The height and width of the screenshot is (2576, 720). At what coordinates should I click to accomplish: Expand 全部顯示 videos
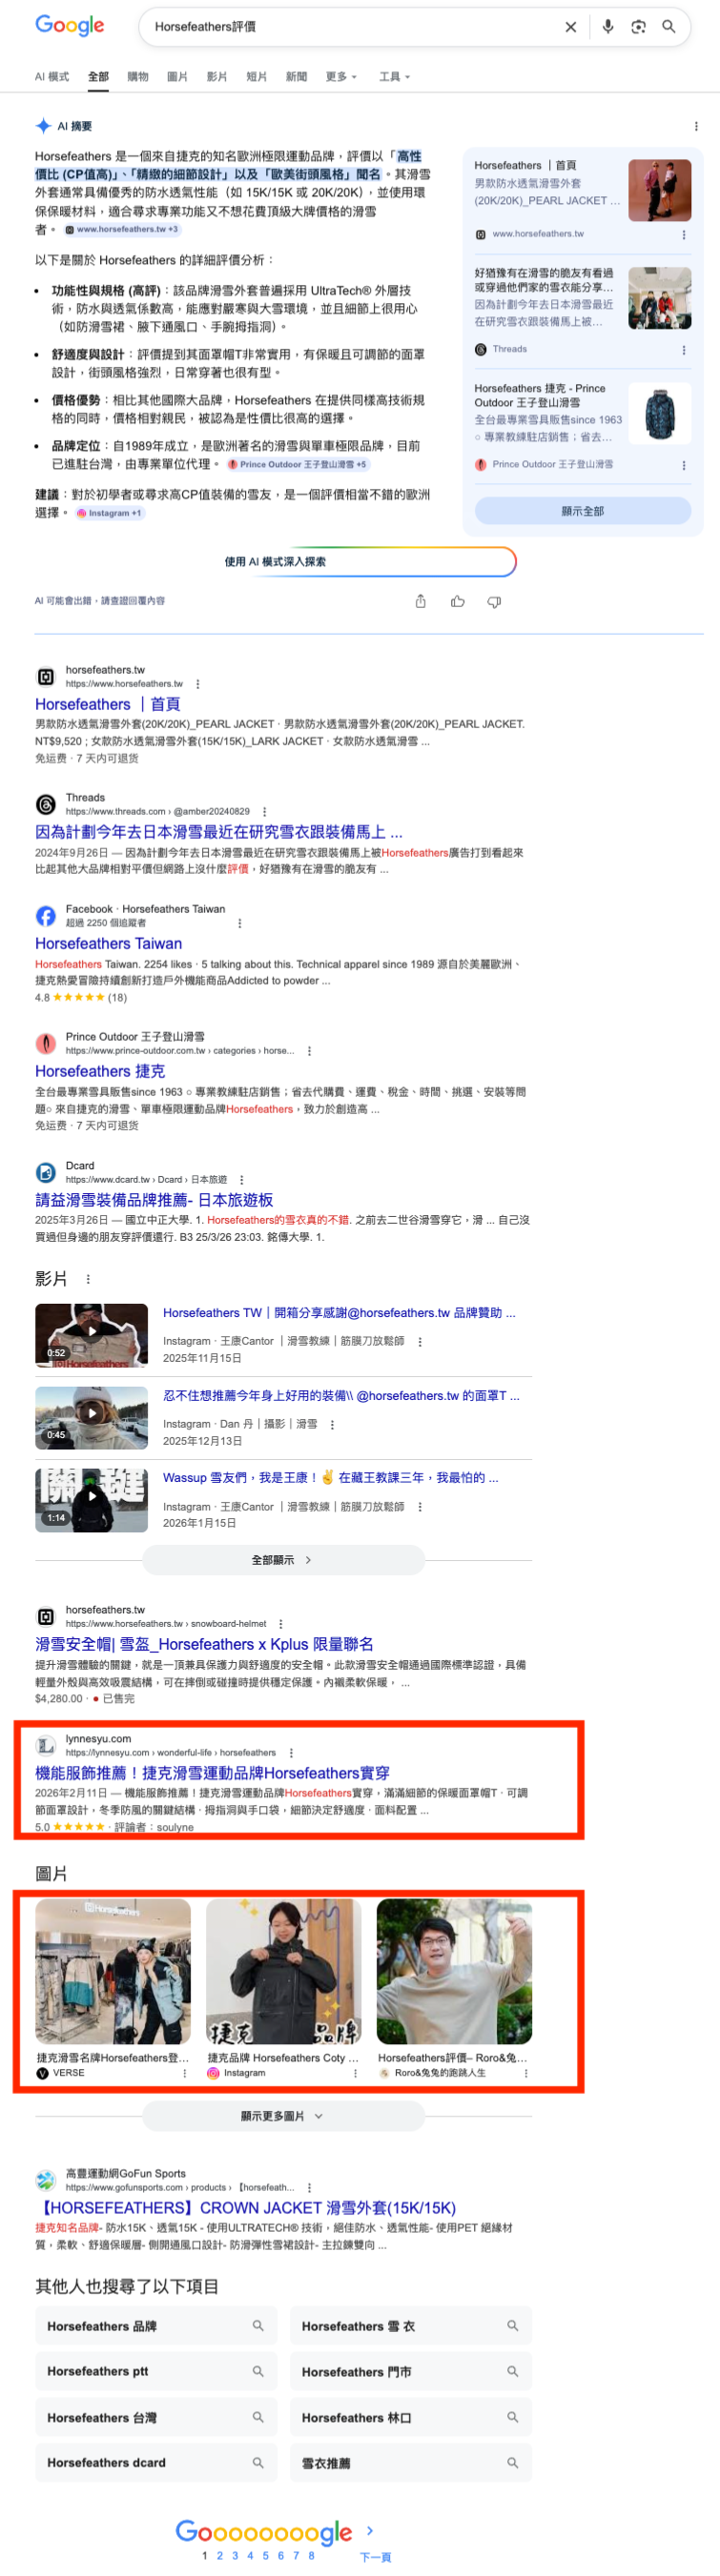coord(283,1559)
